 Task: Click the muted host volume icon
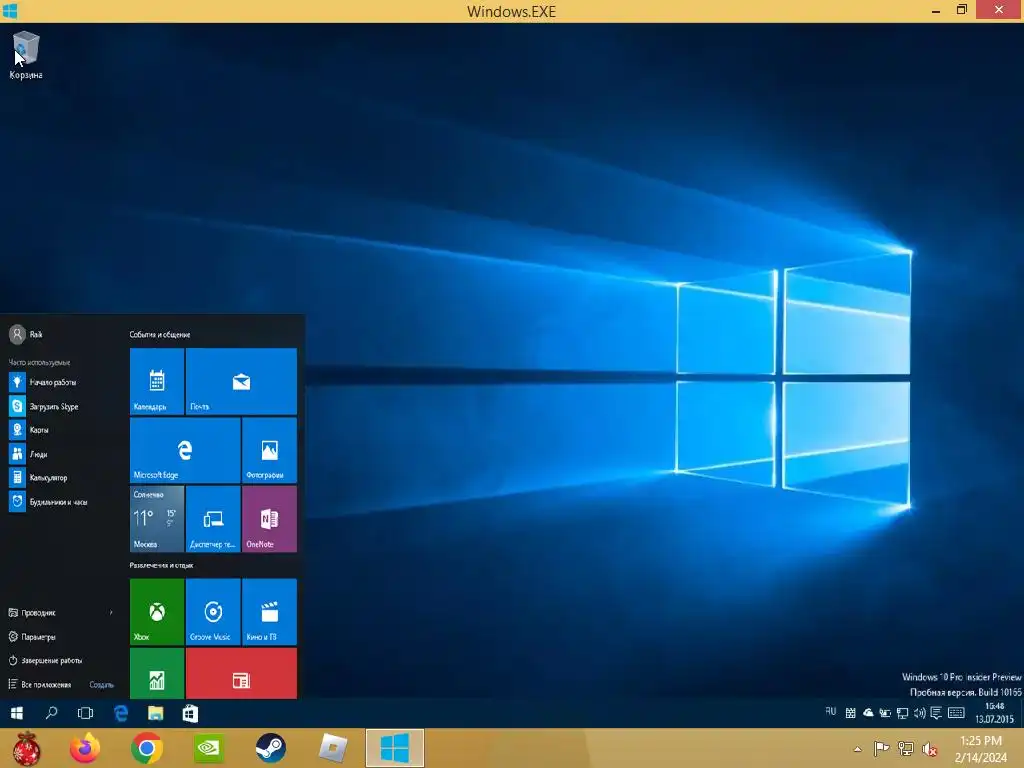[x=930, y=749]
